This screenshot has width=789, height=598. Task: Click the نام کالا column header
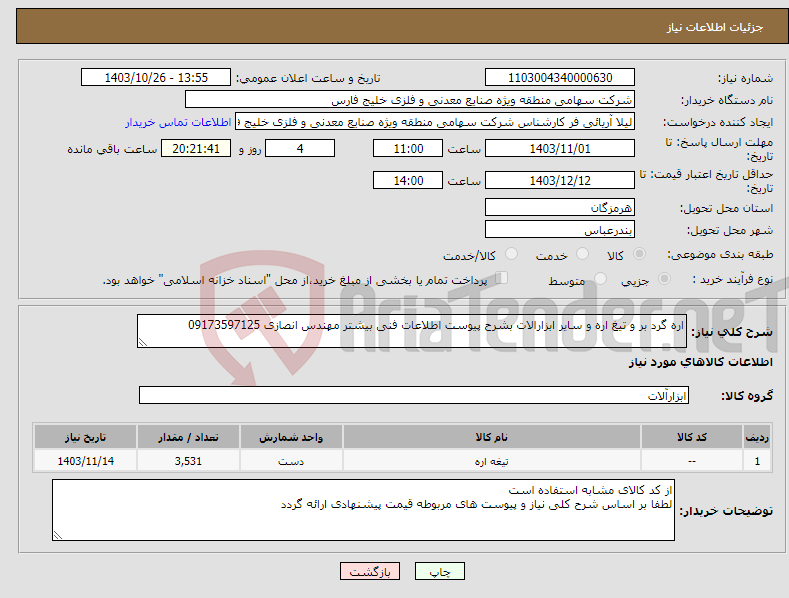click(492, 437)
